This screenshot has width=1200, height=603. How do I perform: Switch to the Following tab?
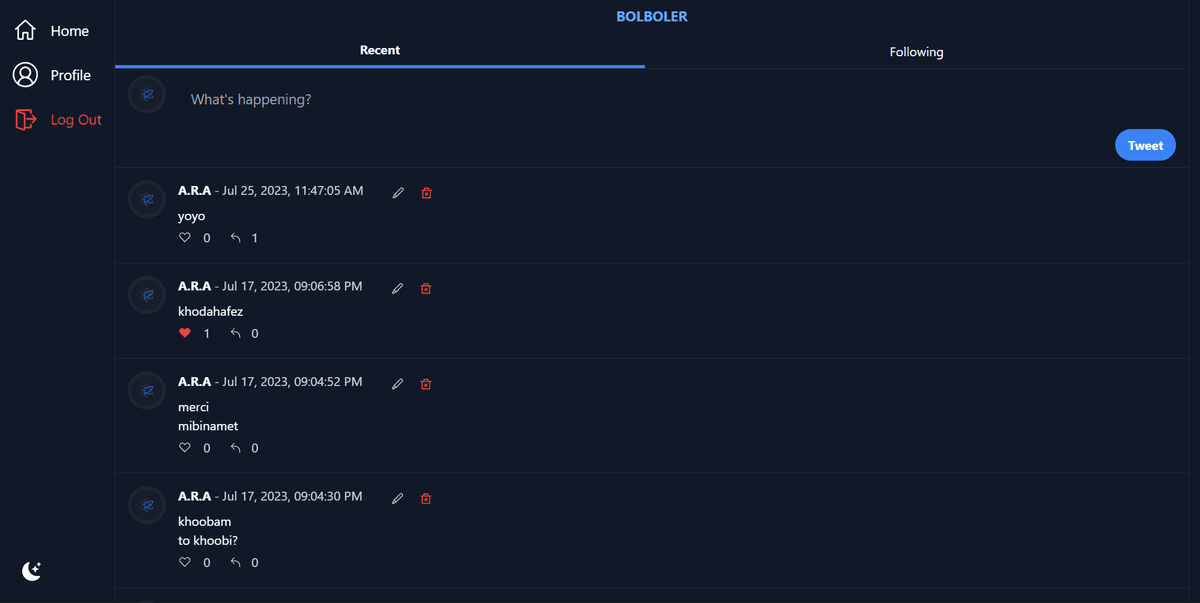916,52
